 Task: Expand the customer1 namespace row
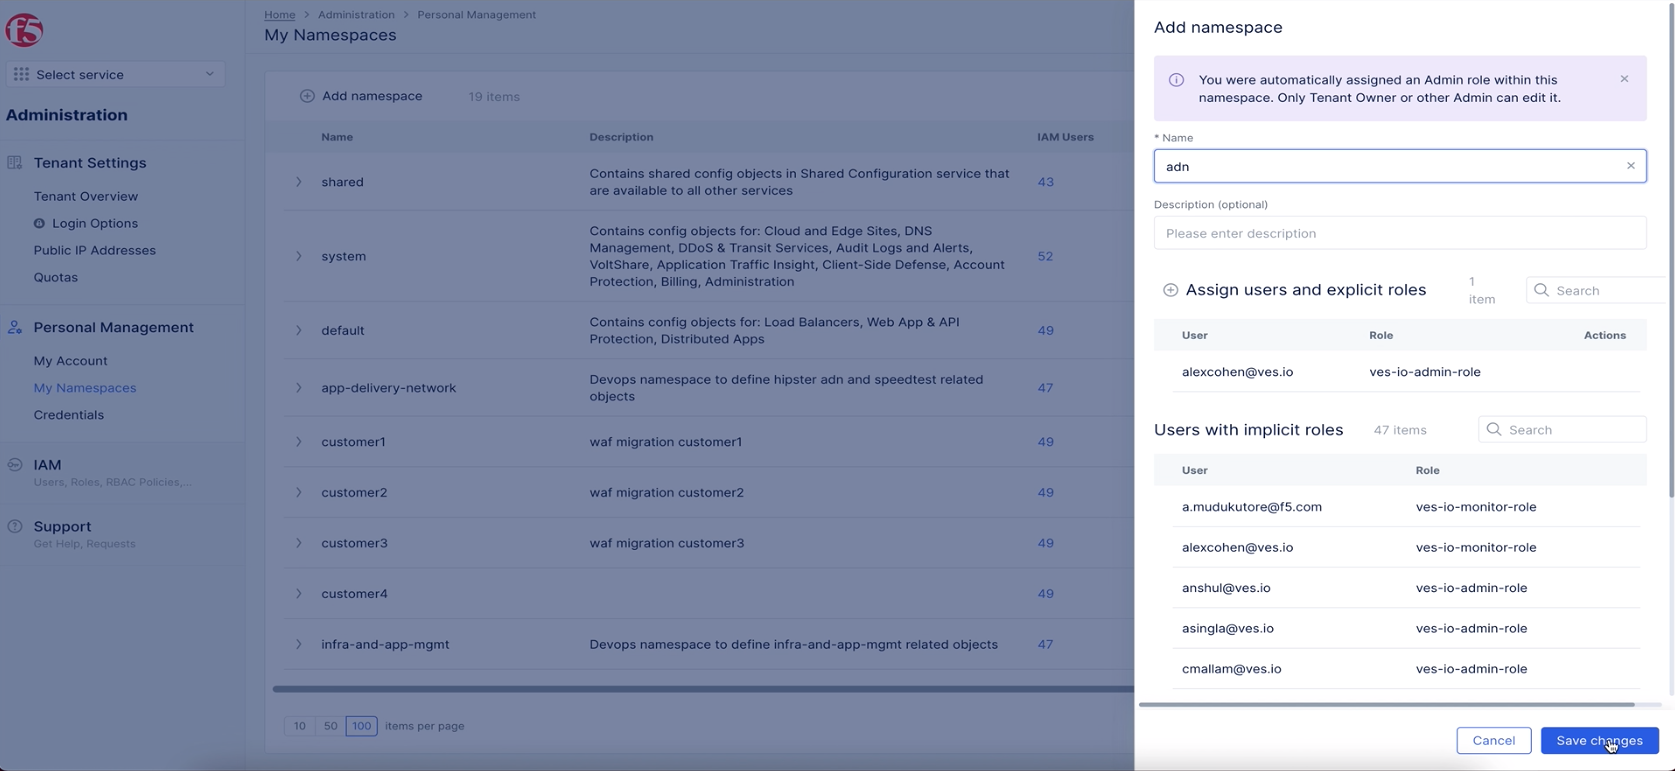point(298,442)
